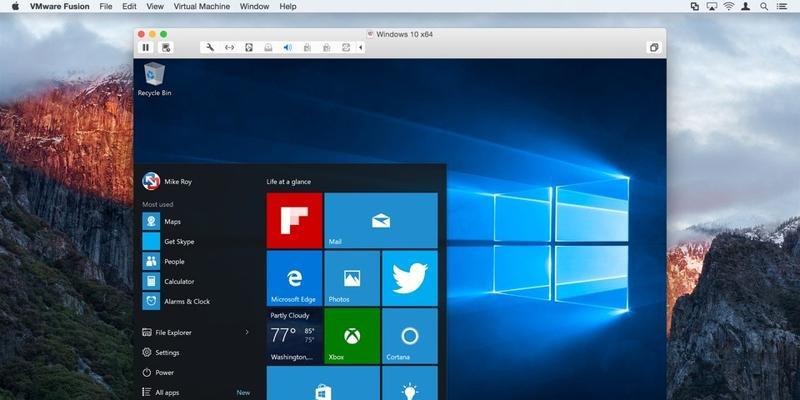Viewport: 800px width, 400px height.
Task: Open the Mail tile
Action: pos(381,220)
